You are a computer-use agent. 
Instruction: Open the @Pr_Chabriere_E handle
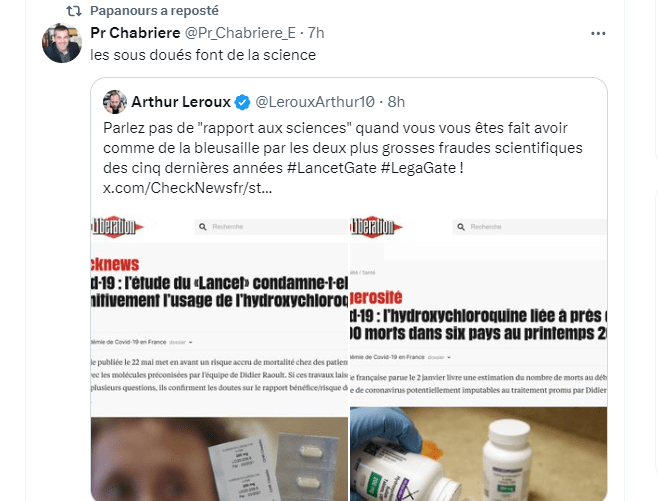coord(240,33)
